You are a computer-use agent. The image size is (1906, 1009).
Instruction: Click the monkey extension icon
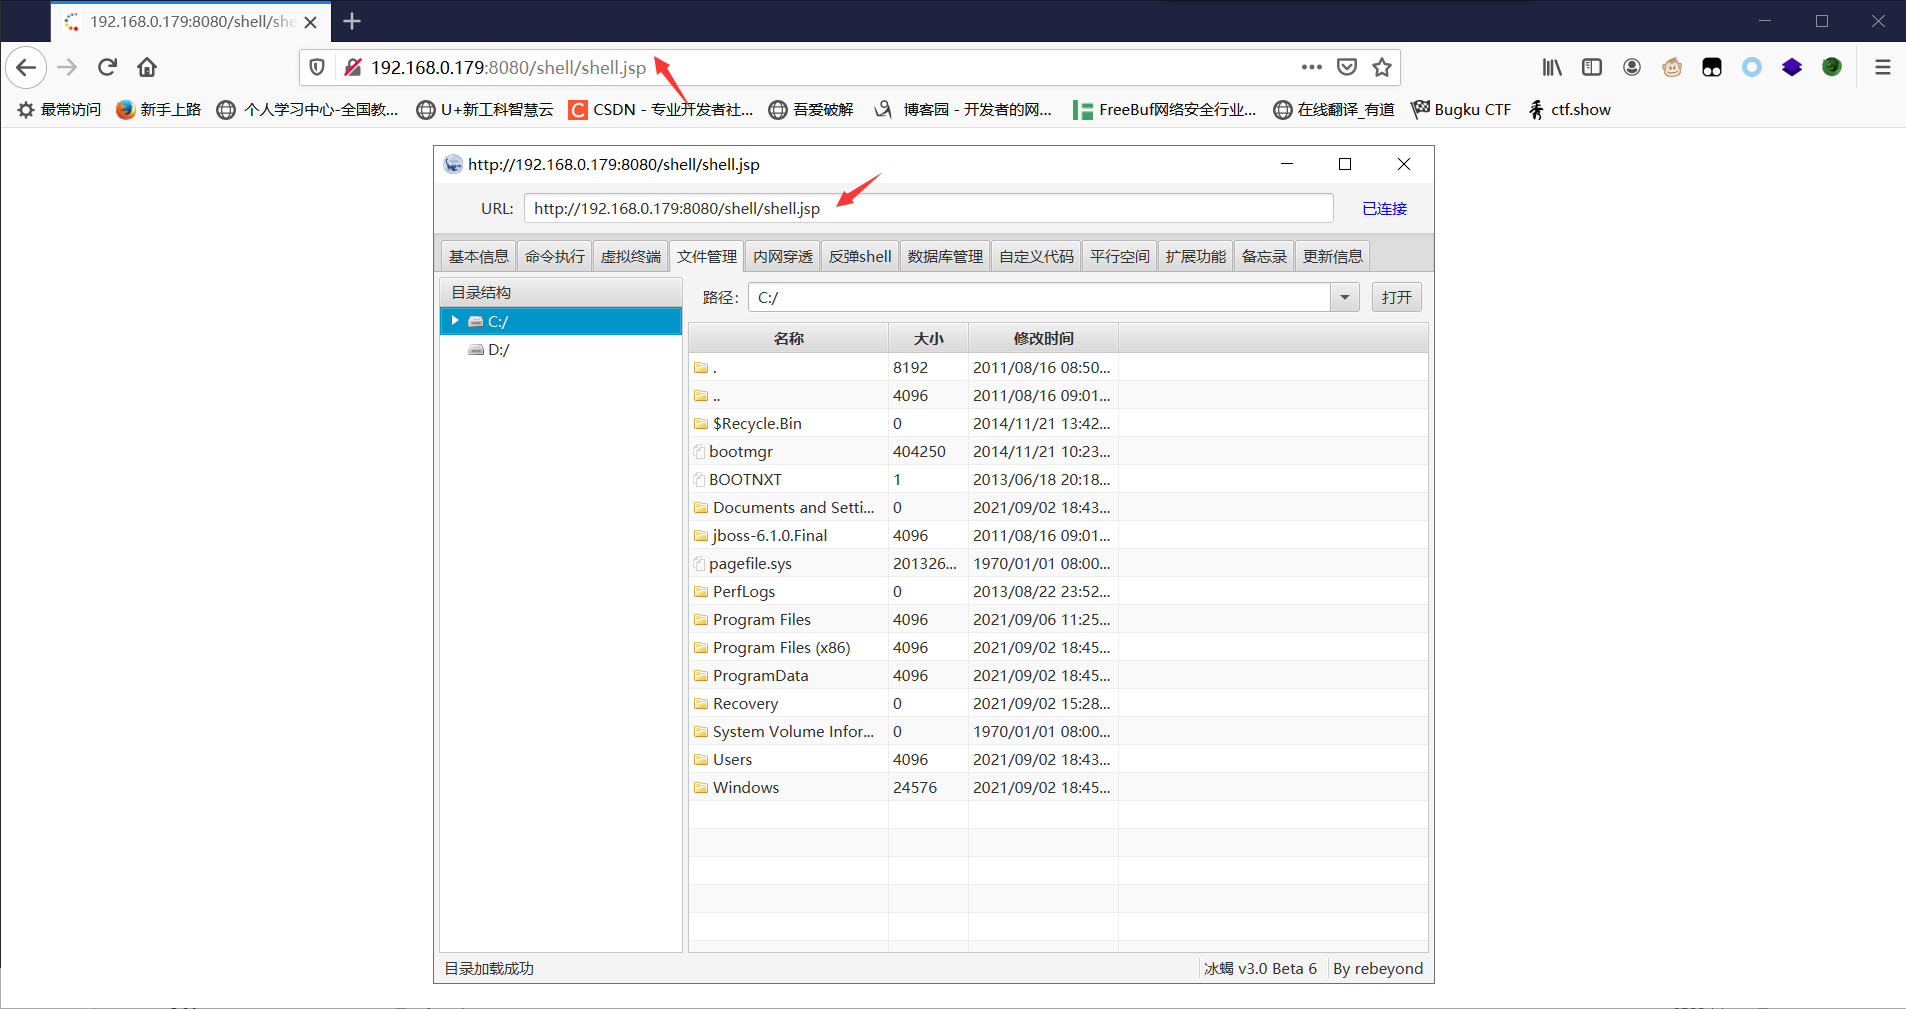pos(1672,67)
